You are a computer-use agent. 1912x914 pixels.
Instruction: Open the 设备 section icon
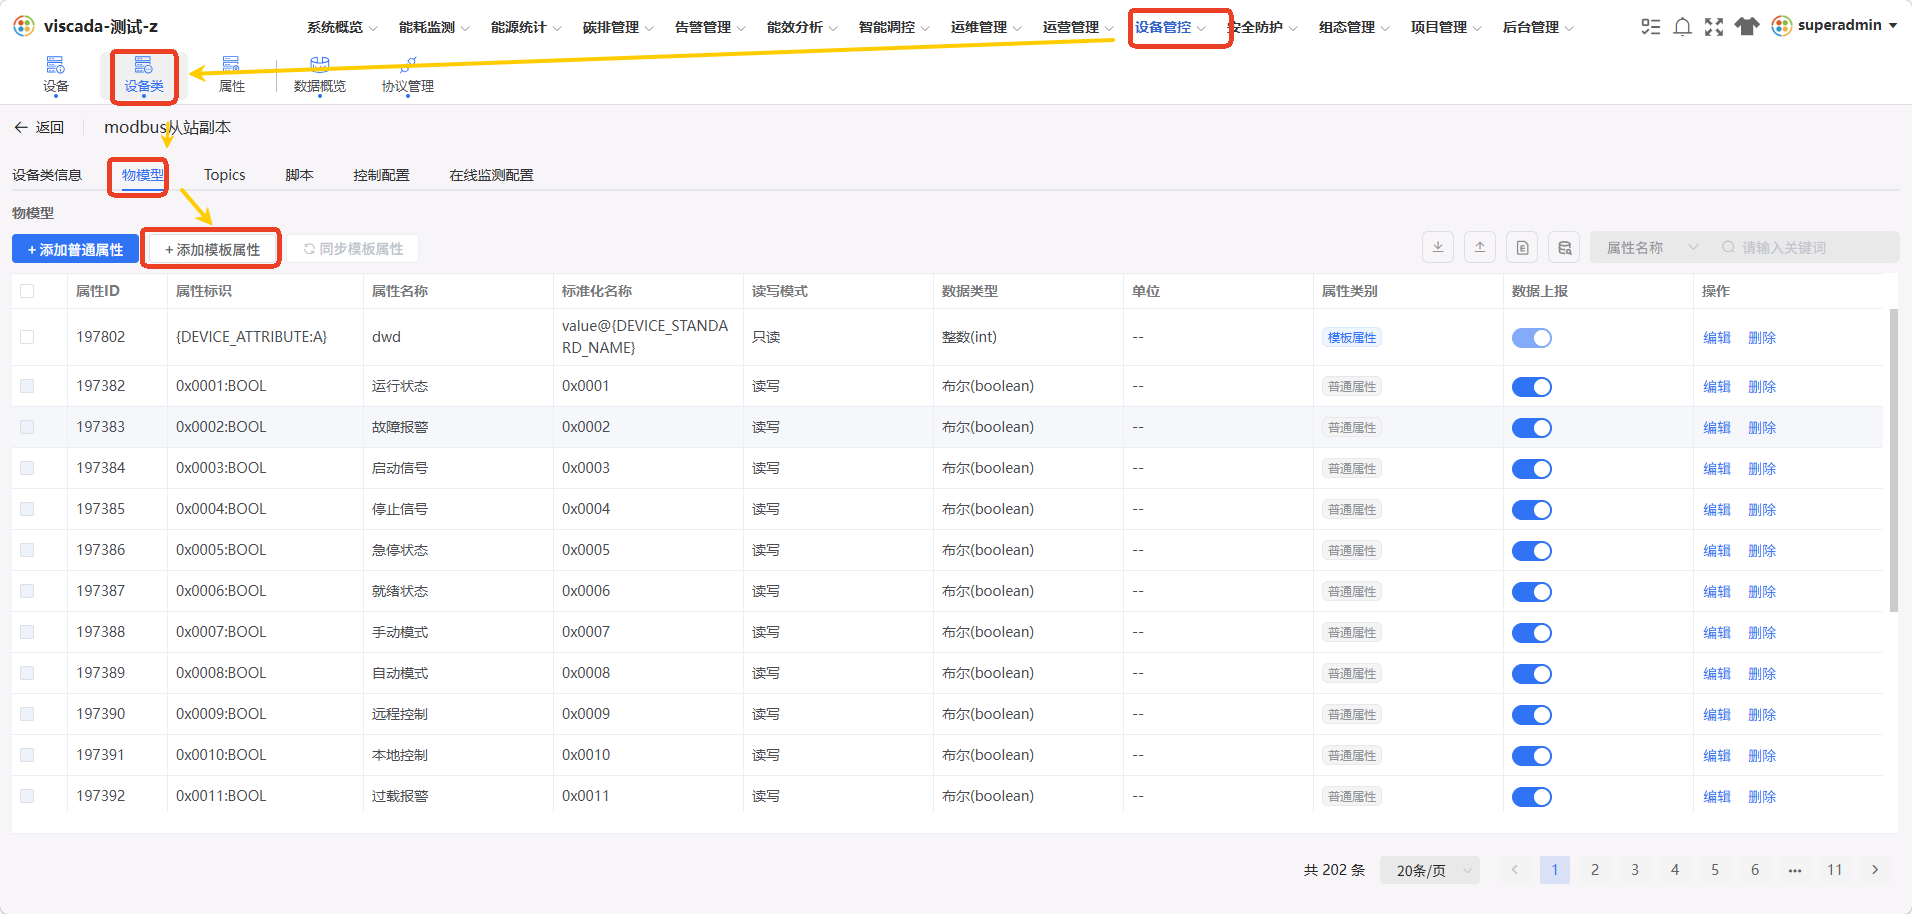pos(56,65)
